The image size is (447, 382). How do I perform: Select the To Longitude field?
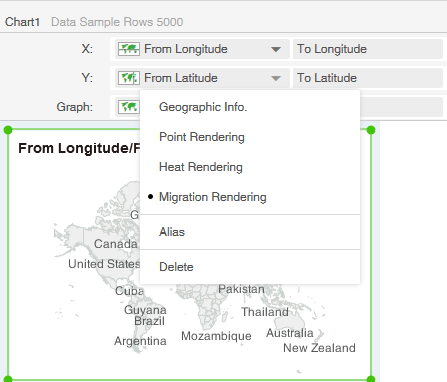(368, 49)
